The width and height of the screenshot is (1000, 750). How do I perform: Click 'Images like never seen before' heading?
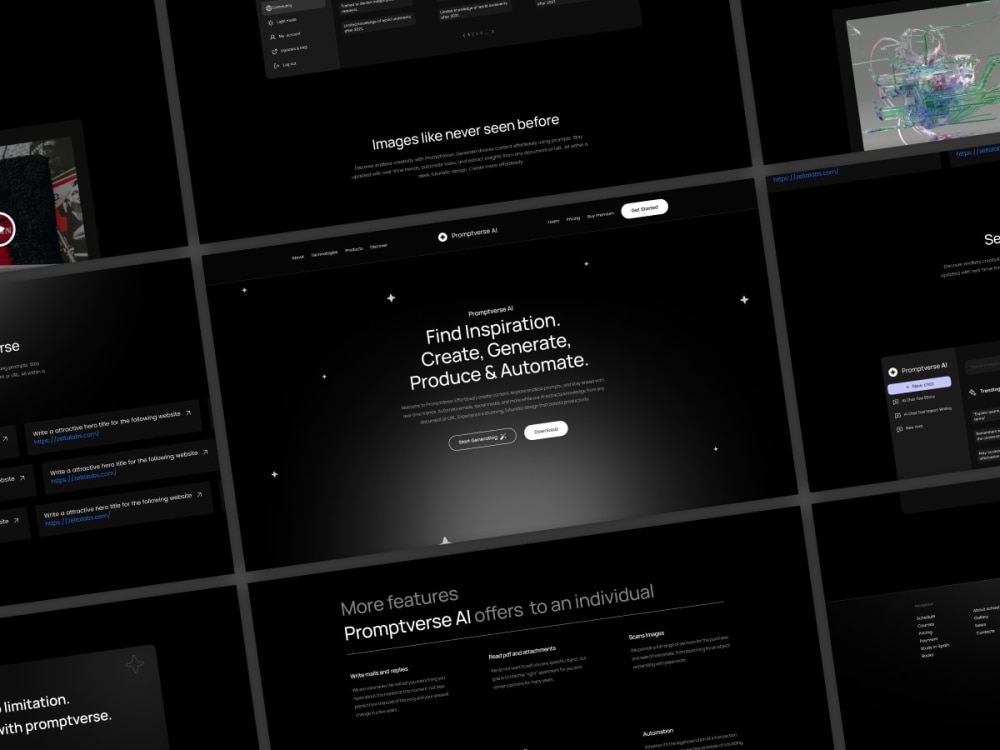point(466,131)
